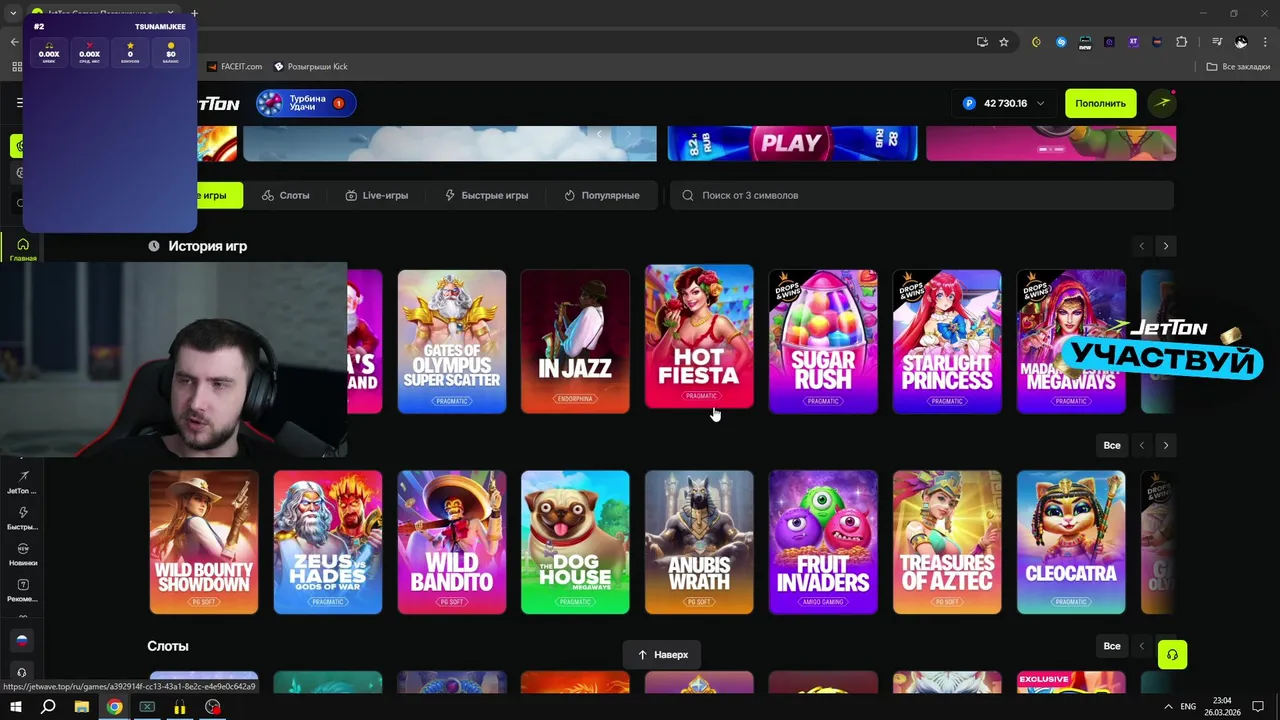Select Слоты category tab
Screen dimensions: 1280x720
[285, 195]
